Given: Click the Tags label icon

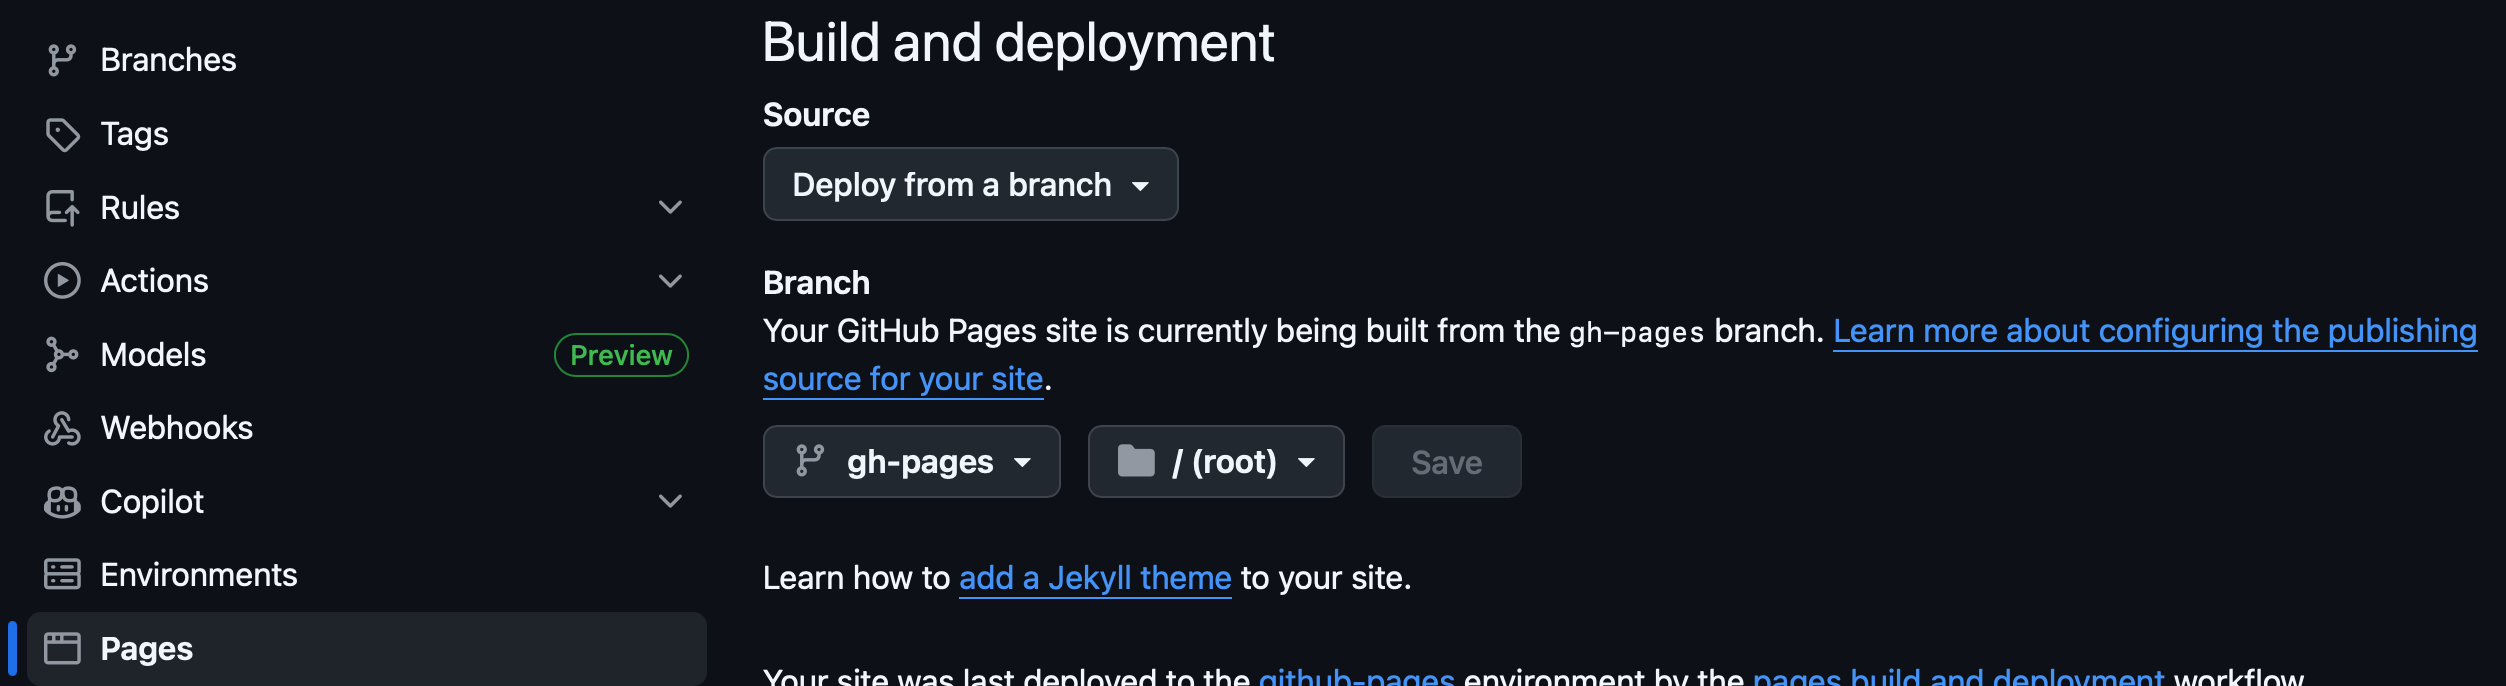Looking at the screenshot, I should pos(62,134).
